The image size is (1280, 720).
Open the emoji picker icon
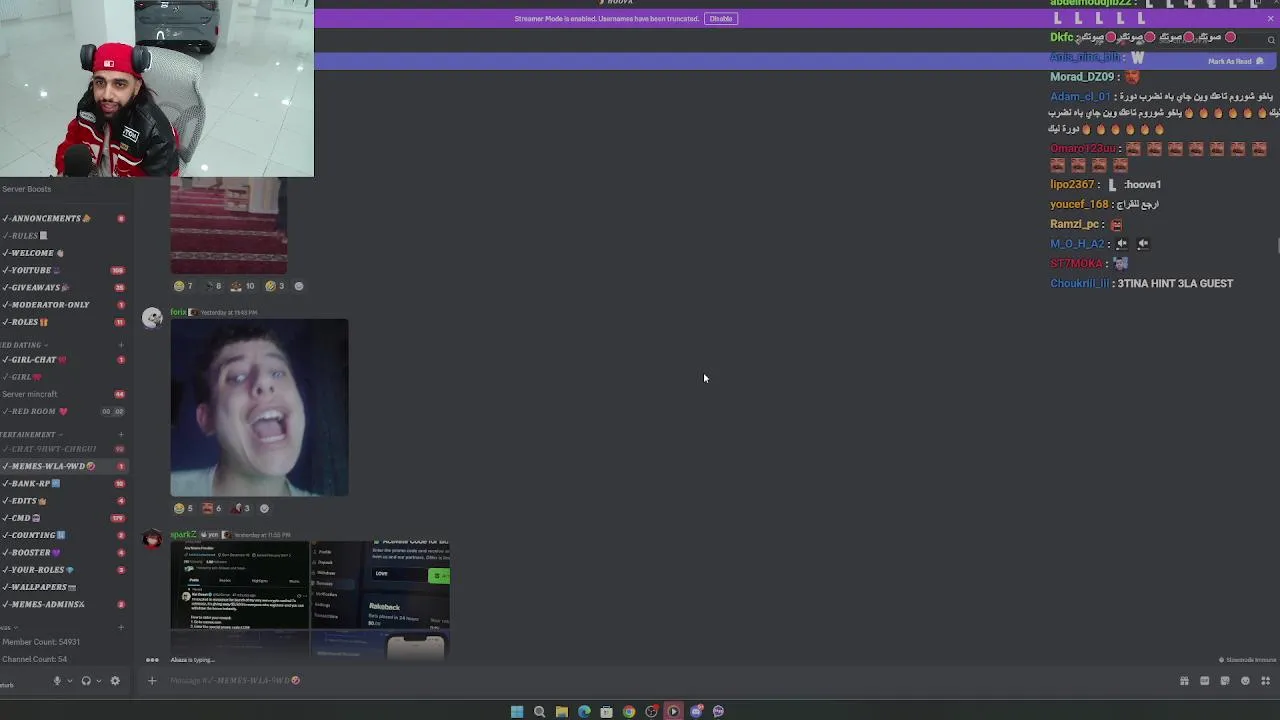tap(1245, 681)
